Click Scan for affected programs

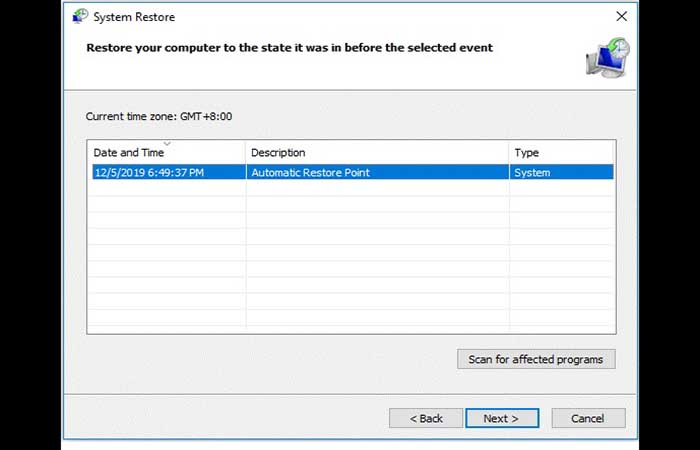(536, 359)
